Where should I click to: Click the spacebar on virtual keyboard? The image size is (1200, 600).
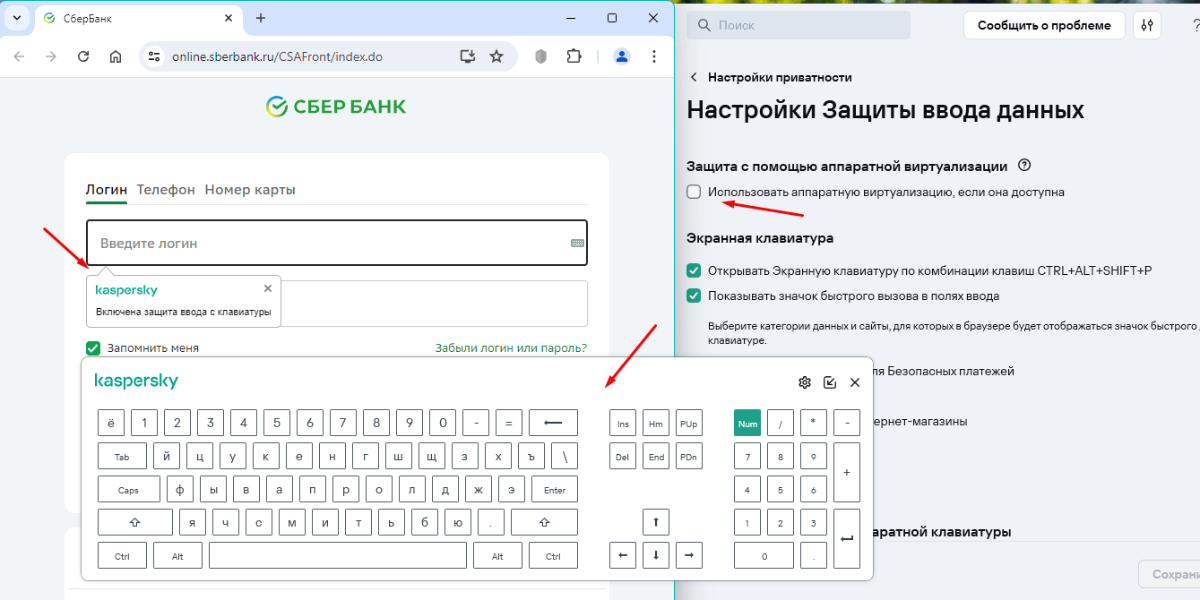click(x=338, y=555)
